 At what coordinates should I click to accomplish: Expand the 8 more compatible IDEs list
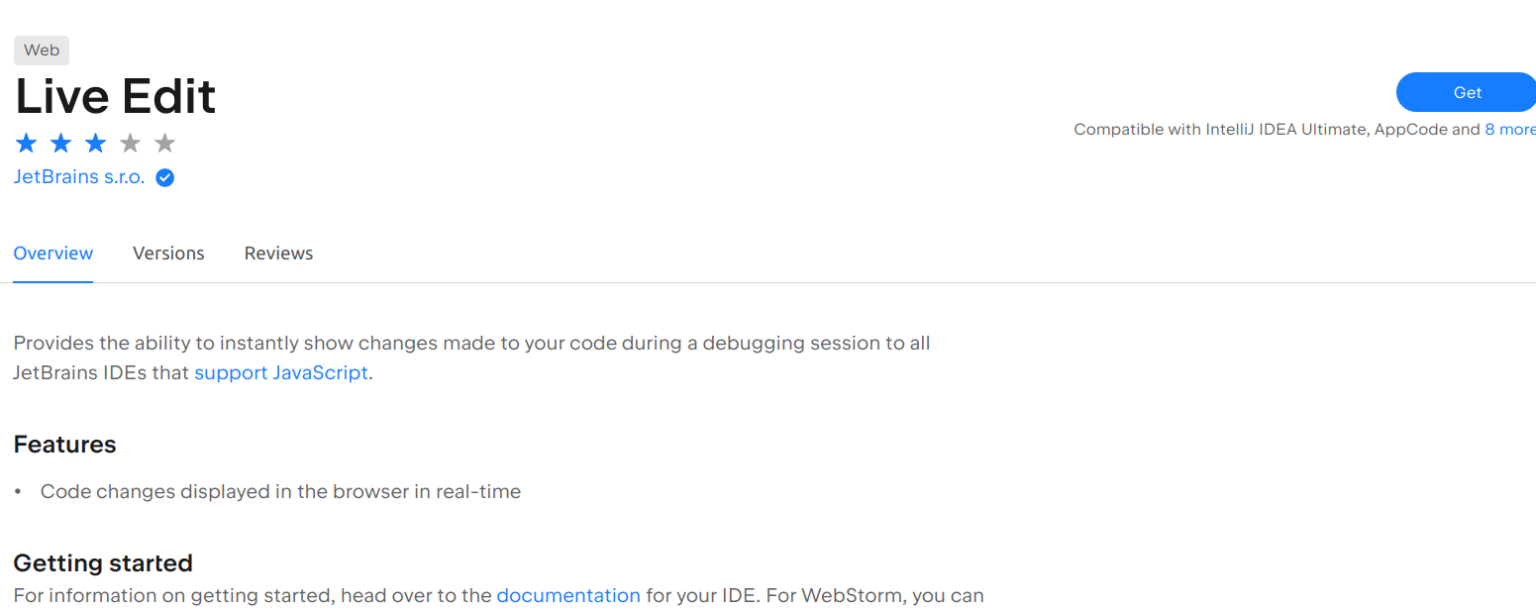click(x=1510, y=129)
